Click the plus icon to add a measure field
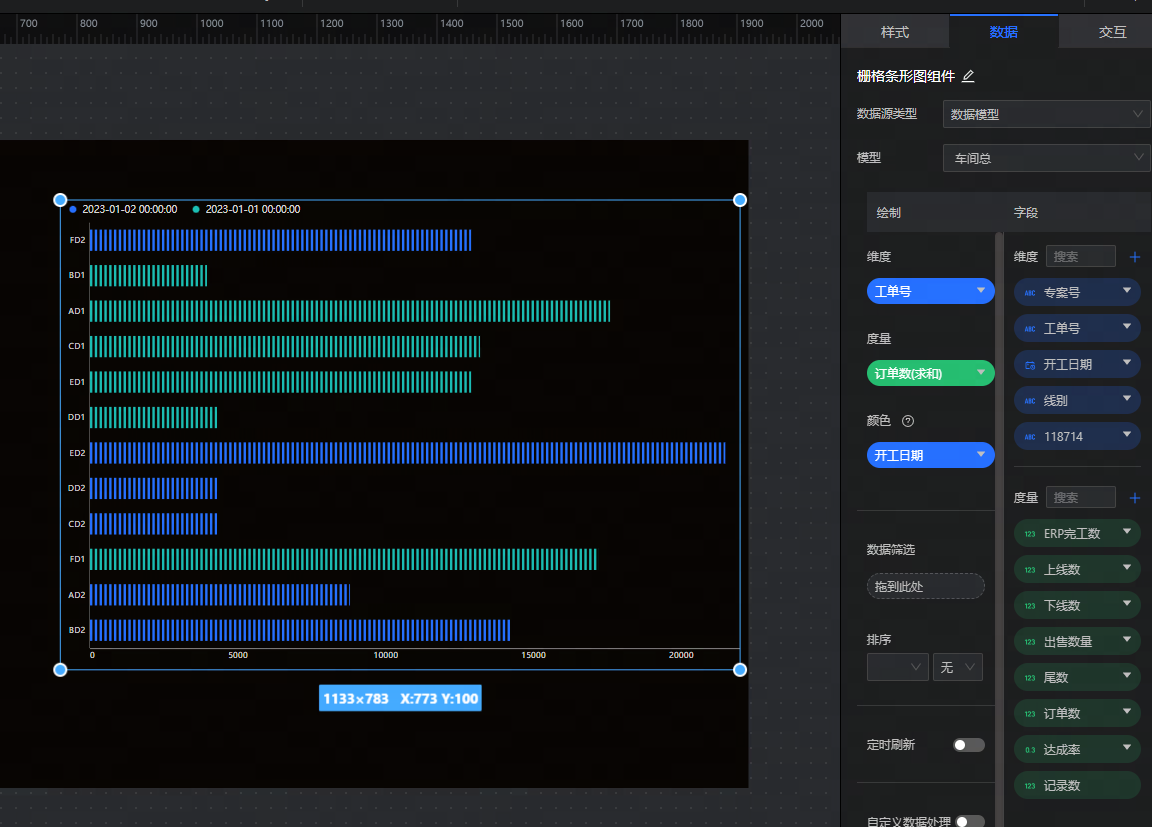1152x827 pixels. point(1135,498)
